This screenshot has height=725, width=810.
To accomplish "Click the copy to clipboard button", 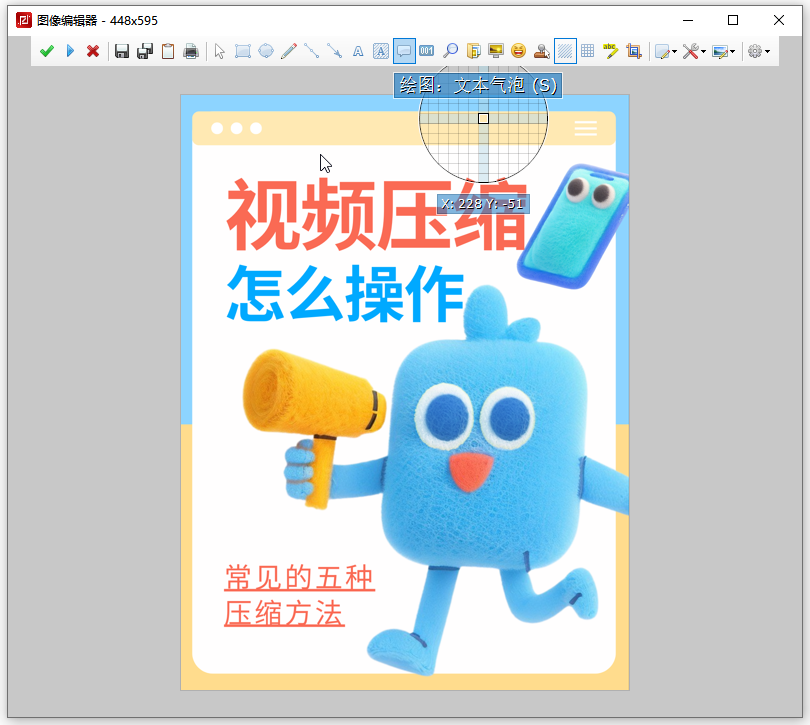I will click(168, 51).
